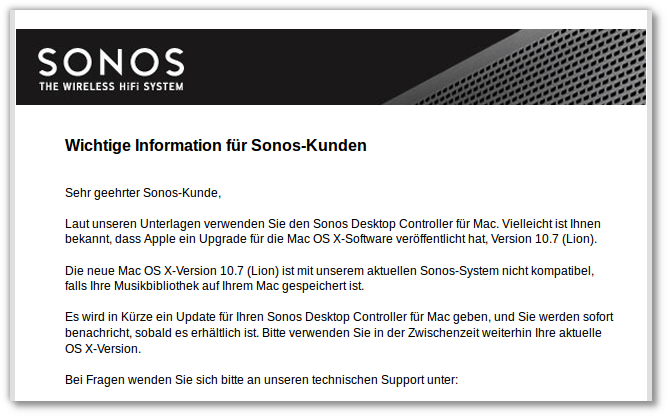Click the greeting "Sehr geehrter Sonos-Kunde"
Image resolution: width=668 pixels, height=417 pixels.
point(143,193)
